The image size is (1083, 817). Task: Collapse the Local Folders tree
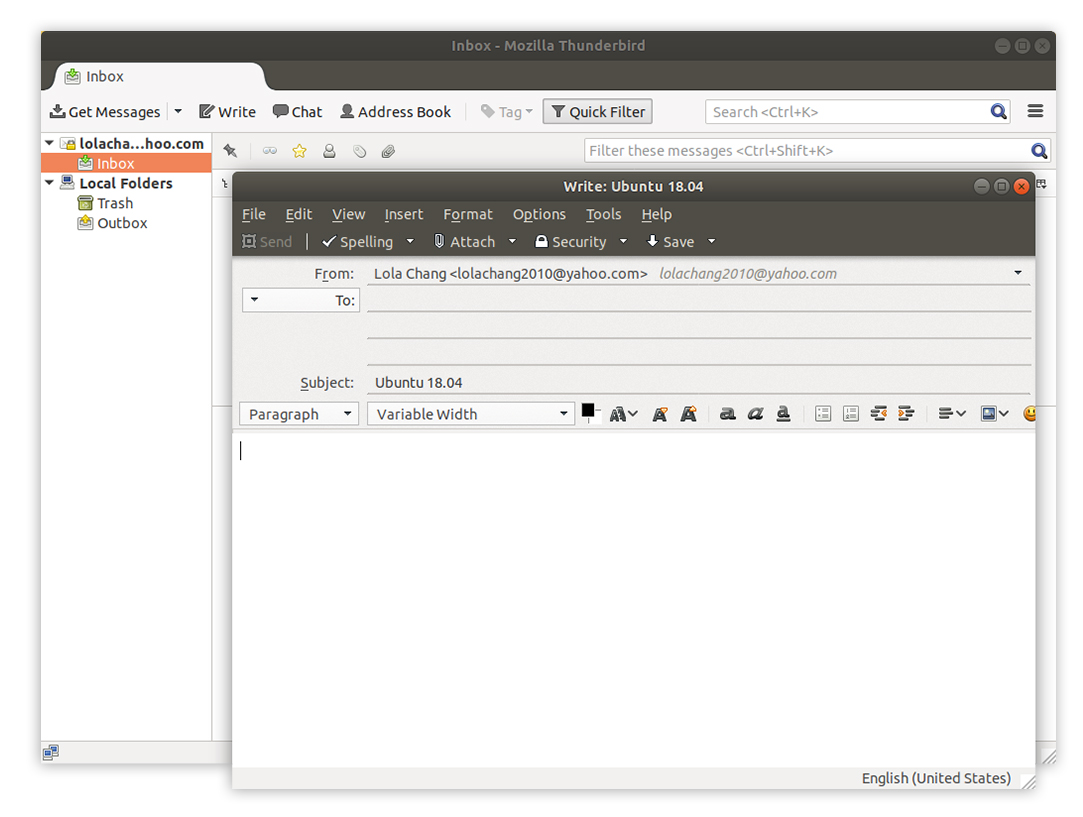49,183
